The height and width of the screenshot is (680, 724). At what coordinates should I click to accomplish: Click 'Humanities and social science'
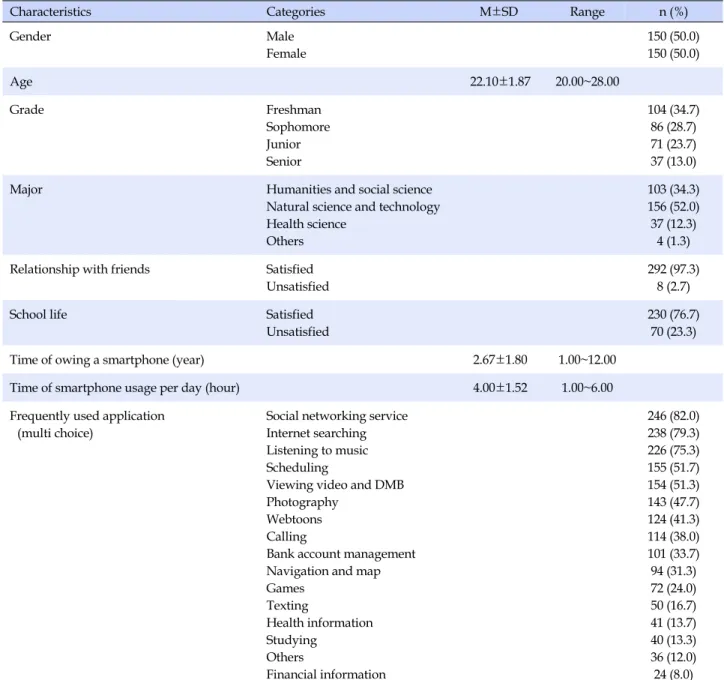(349, 190)
